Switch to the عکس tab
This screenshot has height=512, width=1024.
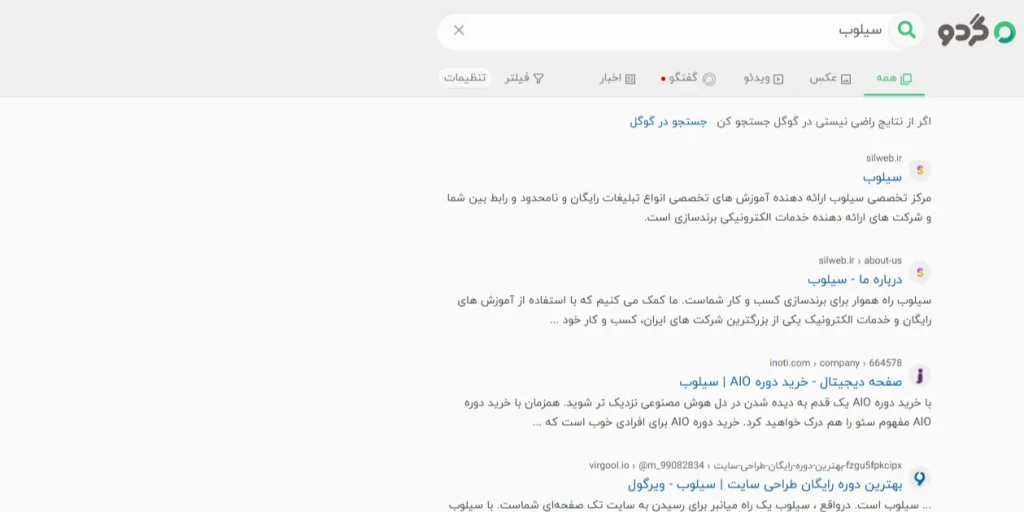tap(831, 78)
